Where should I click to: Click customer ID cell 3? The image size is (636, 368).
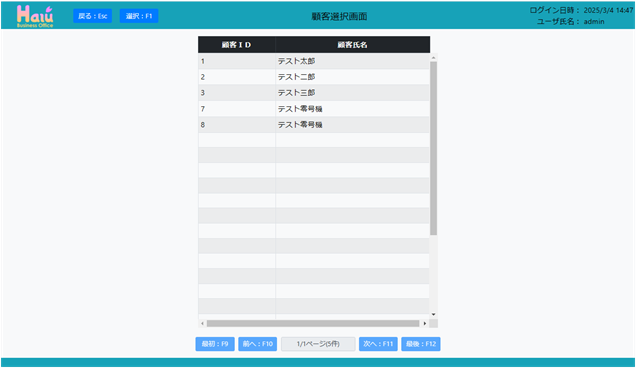pyautogui.click(x=237, y=93)
